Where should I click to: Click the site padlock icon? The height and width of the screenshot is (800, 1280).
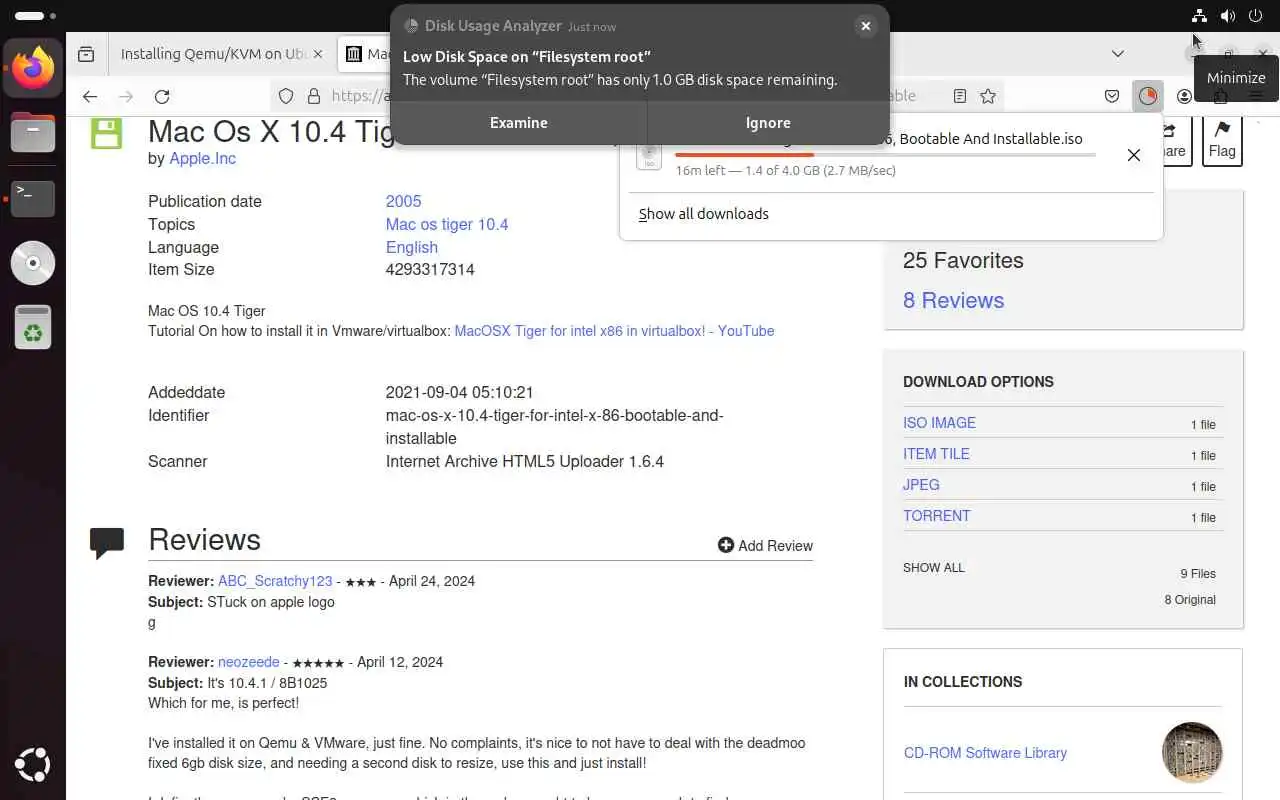coord(313,96)
